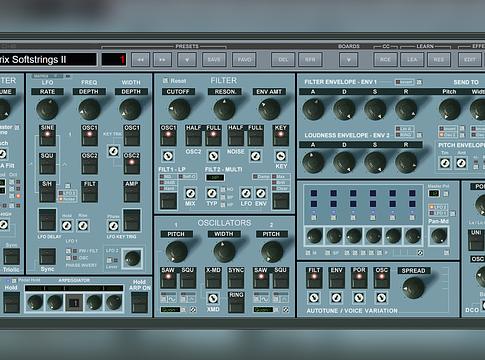Tick the filter Reset checkbox
This screenshot has width=485, height=360.
(165, 81)
